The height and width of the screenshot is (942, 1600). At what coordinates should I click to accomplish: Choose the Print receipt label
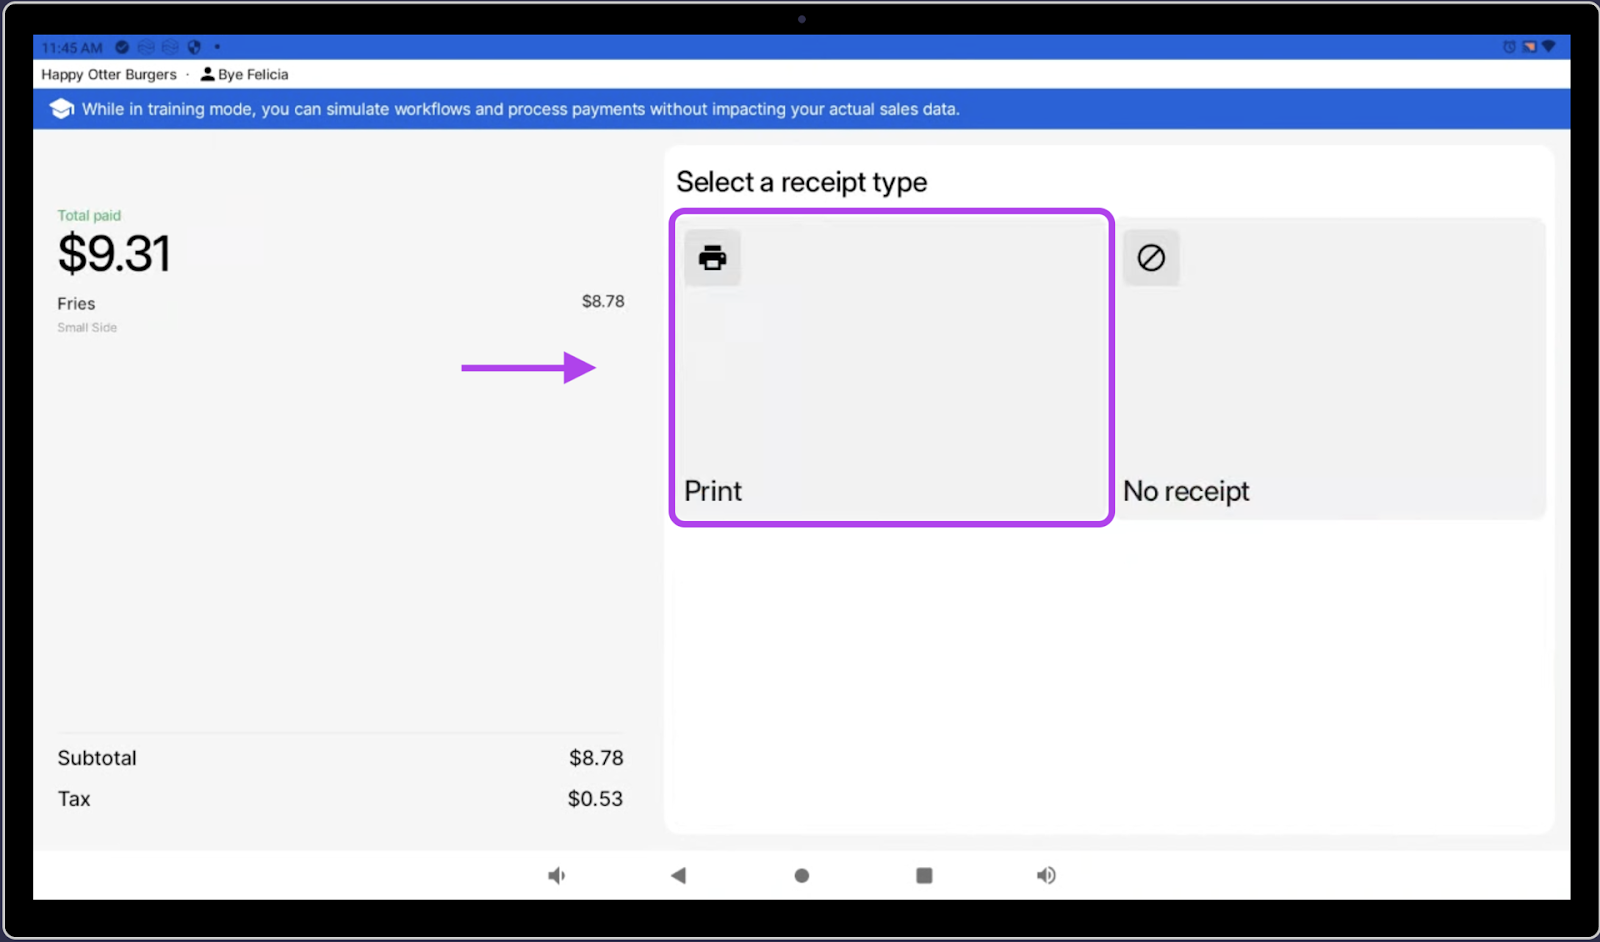pyautogui.click(x=713, y=491)
